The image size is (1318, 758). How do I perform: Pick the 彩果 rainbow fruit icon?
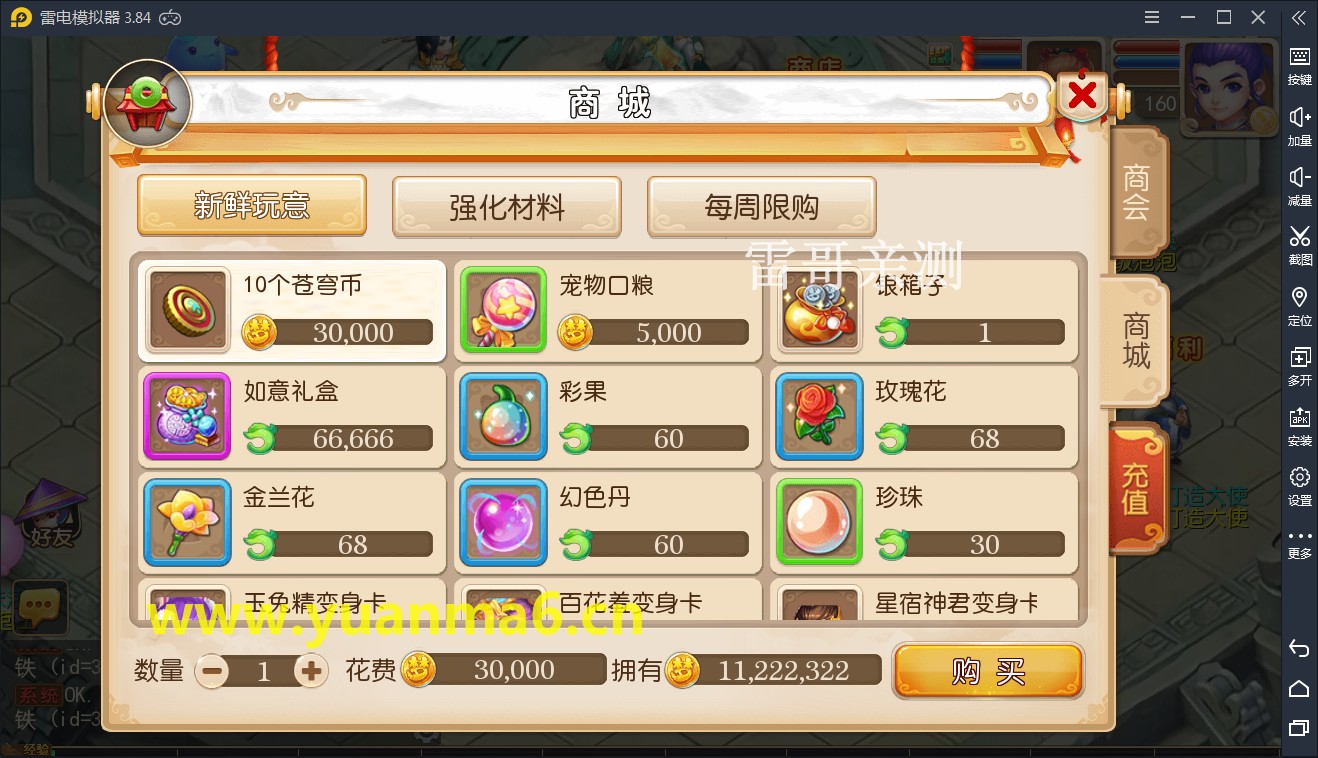click(x=504, y=416)
